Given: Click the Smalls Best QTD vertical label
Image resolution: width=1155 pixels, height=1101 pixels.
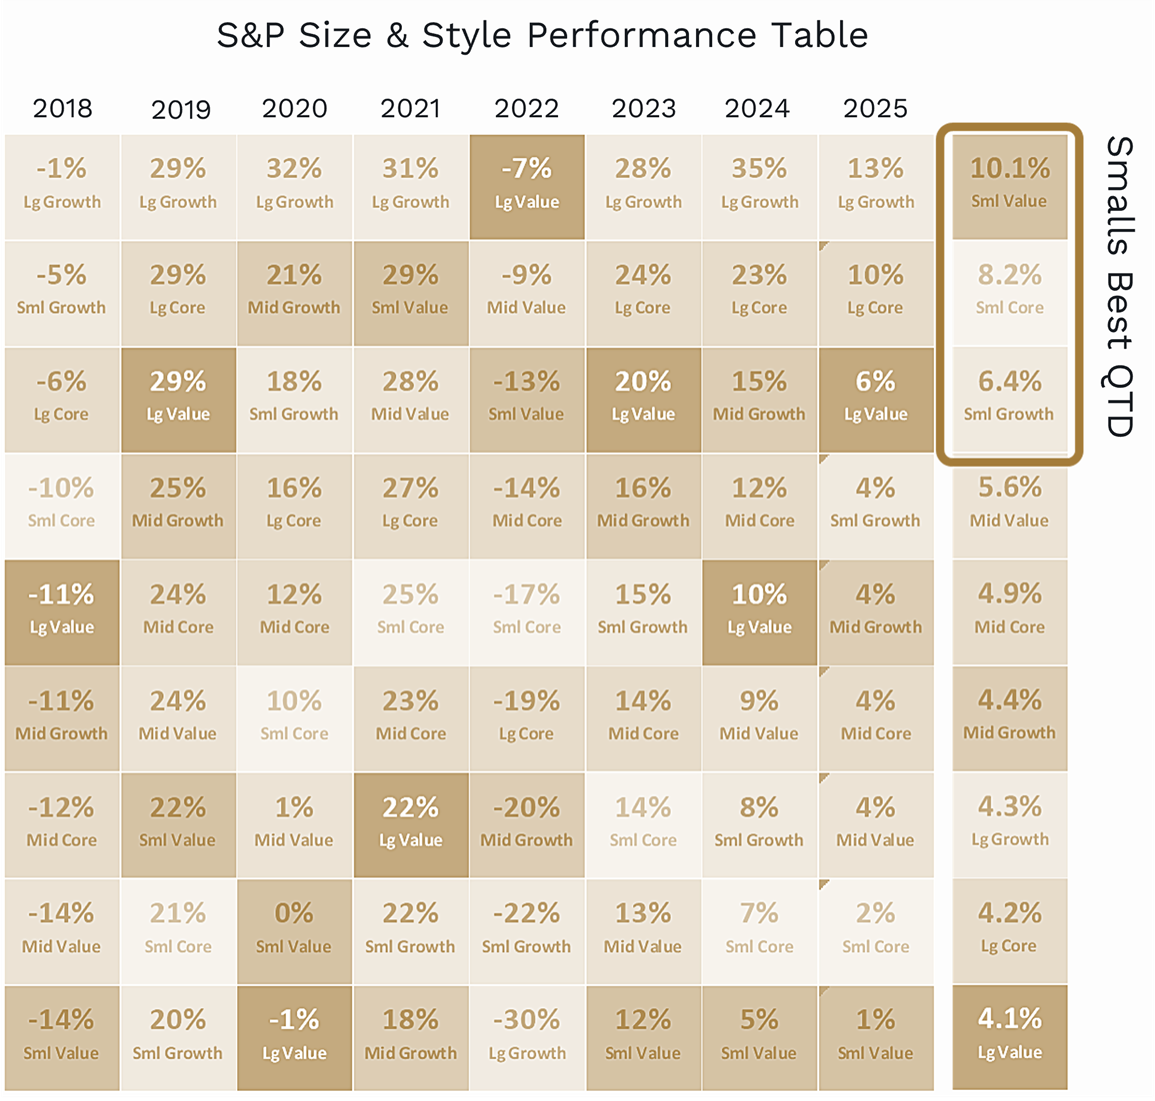Looking at the screenshot, I should click(x=1120, y=287).
